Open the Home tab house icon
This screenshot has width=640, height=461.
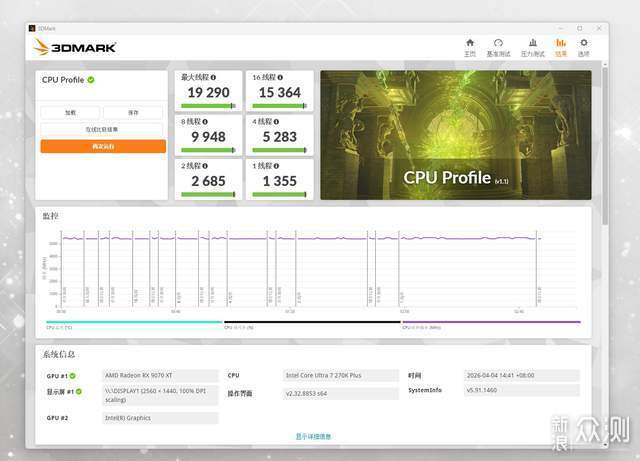pos(470,42)
